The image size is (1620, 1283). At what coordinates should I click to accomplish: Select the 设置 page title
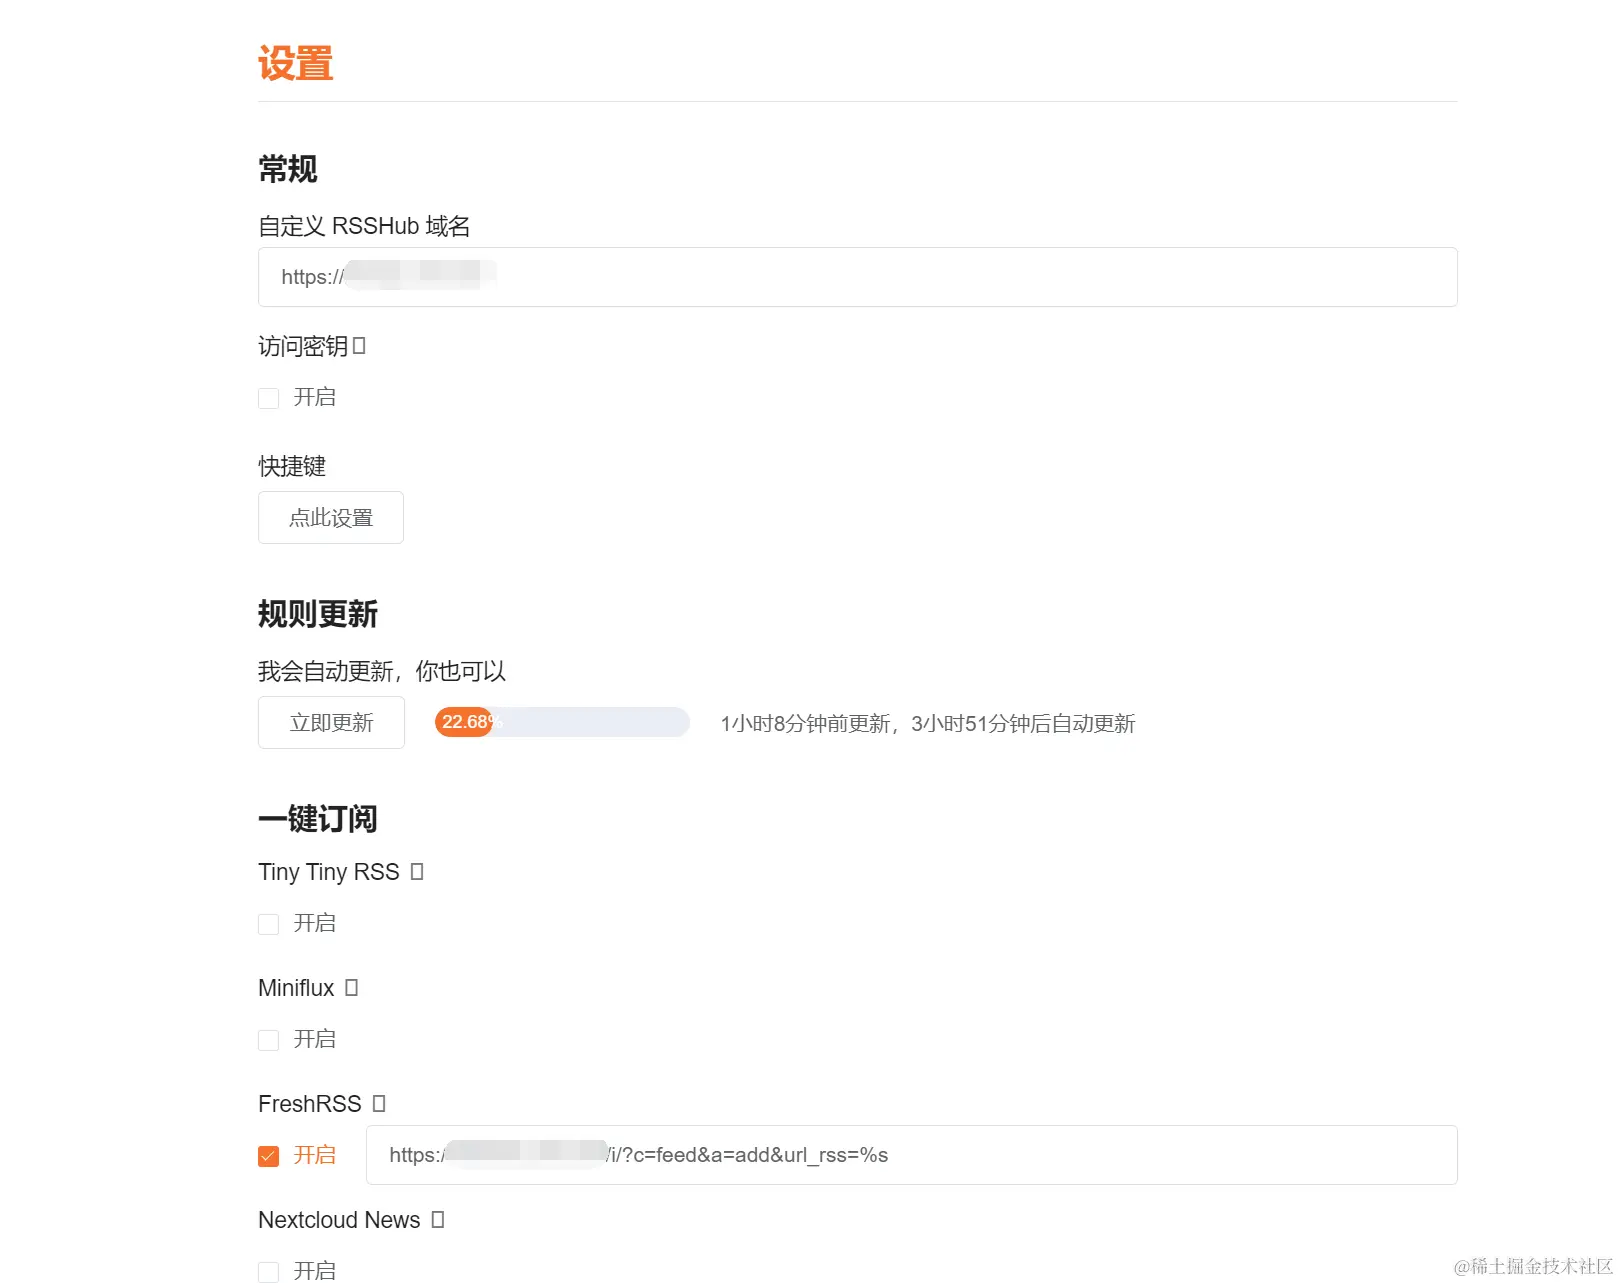296,63
